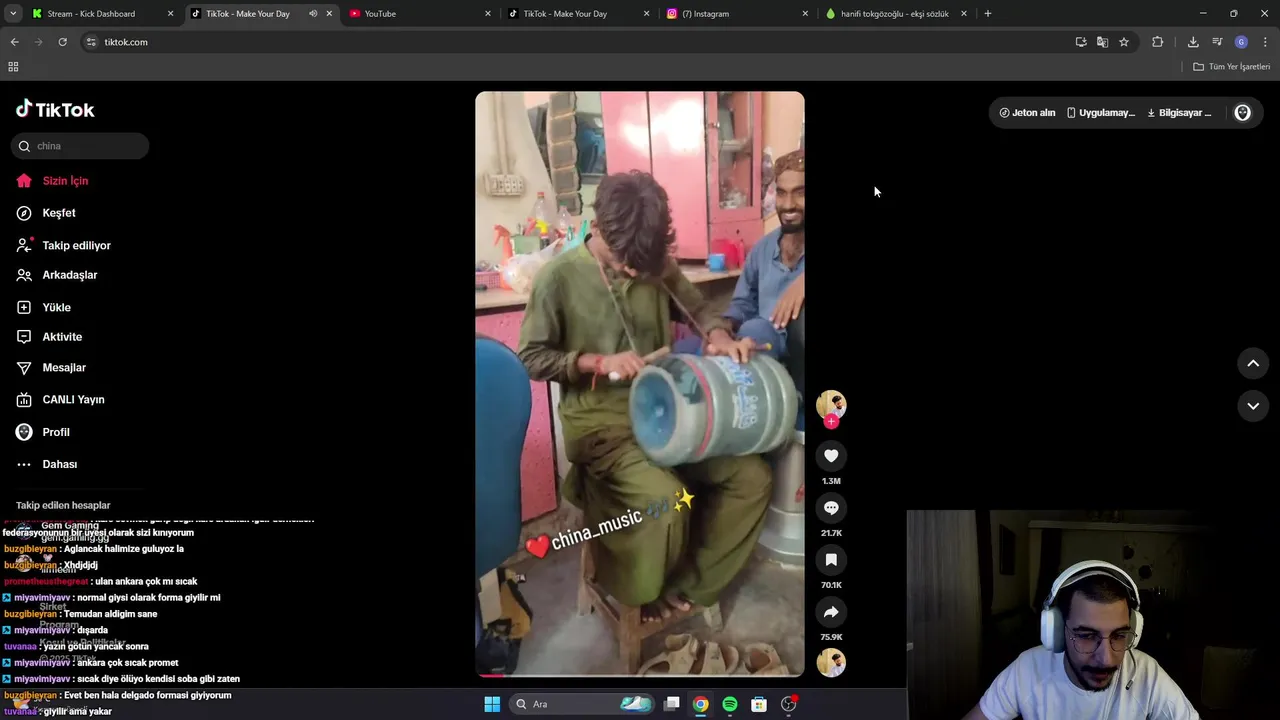
Task: Save video with the bookmark icon
Action: tap(831, 560)
